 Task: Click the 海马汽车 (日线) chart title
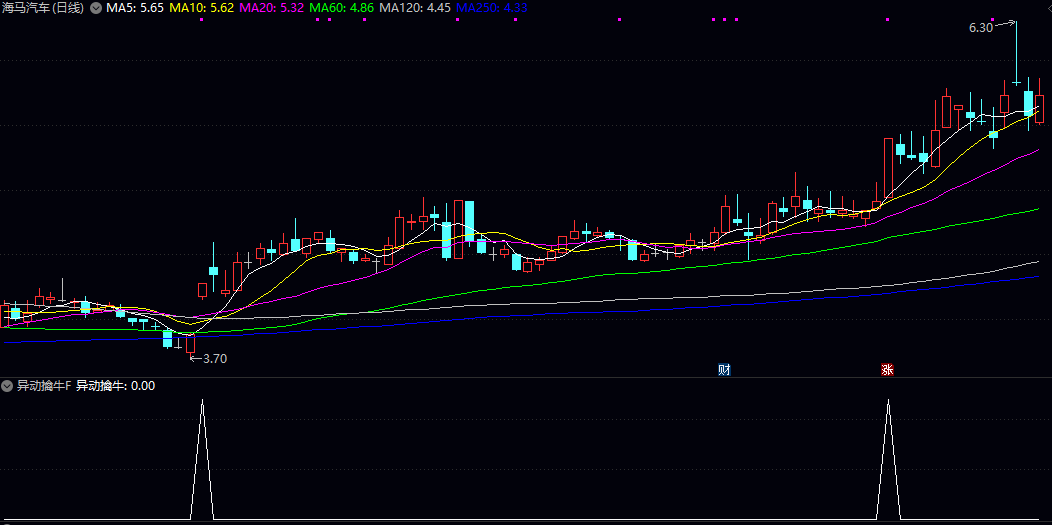tap(42, 8)
